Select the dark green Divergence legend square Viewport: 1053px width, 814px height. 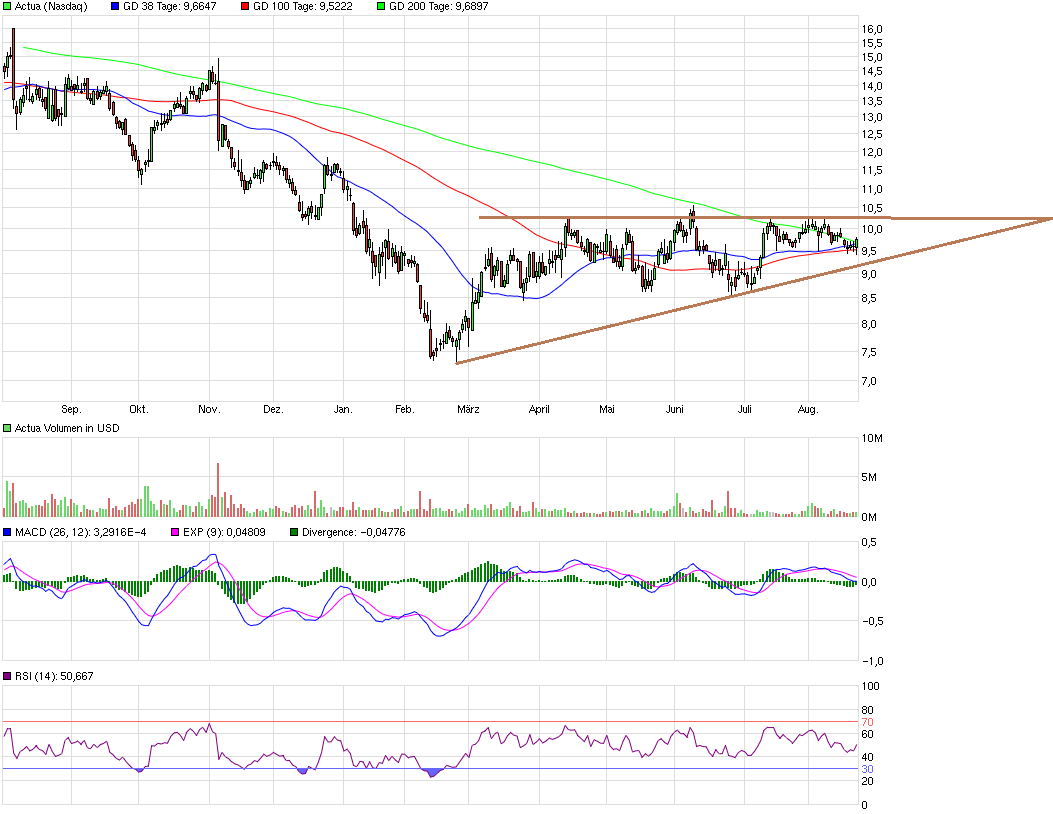295,533
